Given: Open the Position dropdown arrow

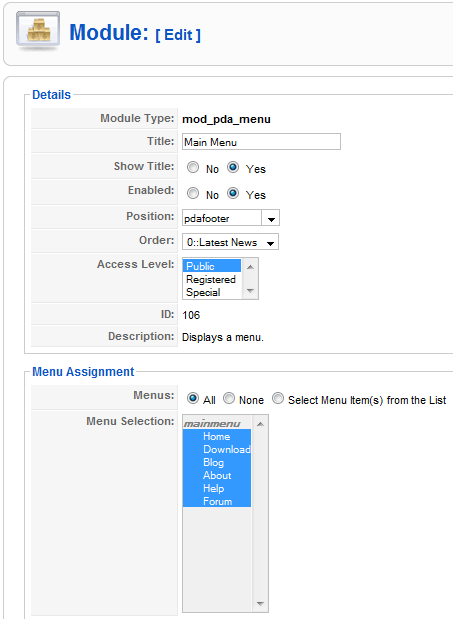Looking at the screenshot, I should [x=271, y=218].
